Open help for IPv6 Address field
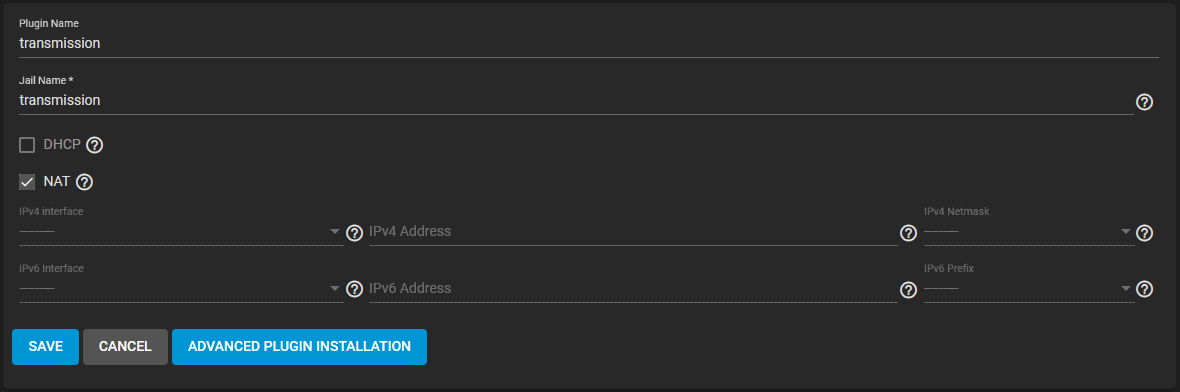The width and height of the screenshot is (1180, 392). point(908,290)
